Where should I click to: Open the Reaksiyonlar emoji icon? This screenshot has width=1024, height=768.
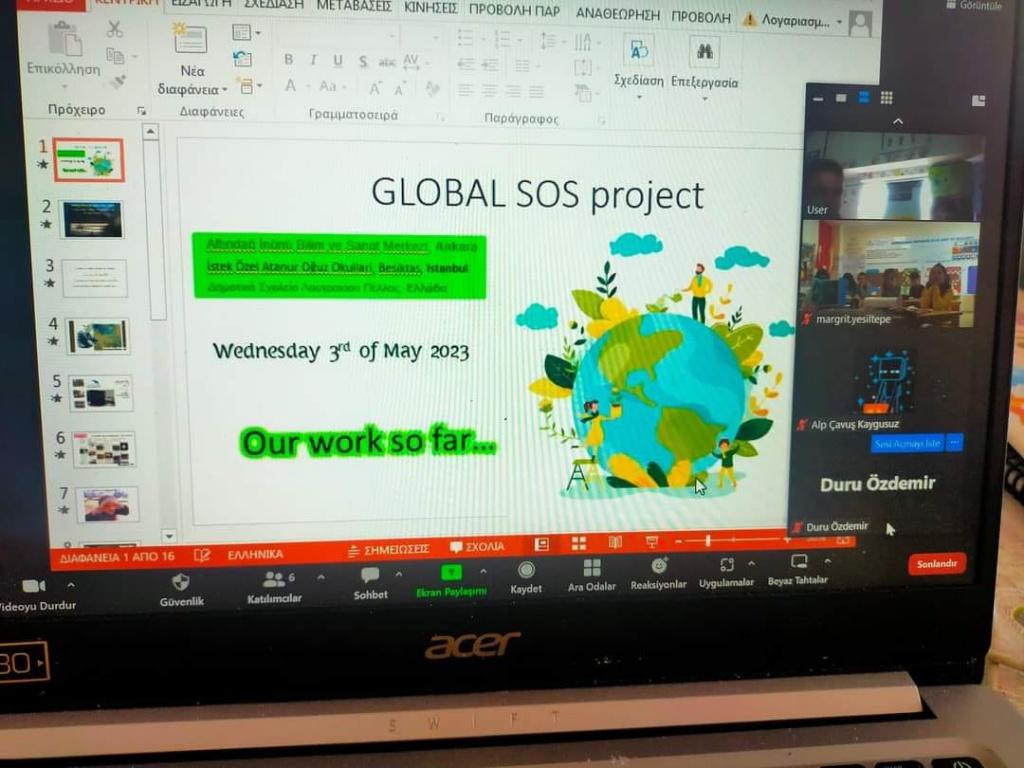coord(659,565)
